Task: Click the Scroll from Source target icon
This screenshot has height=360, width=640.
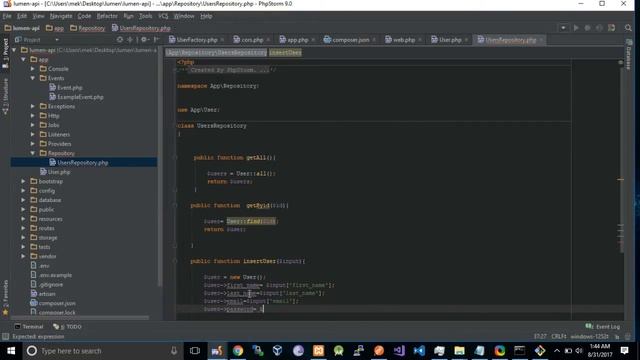Action: point(120,40)
